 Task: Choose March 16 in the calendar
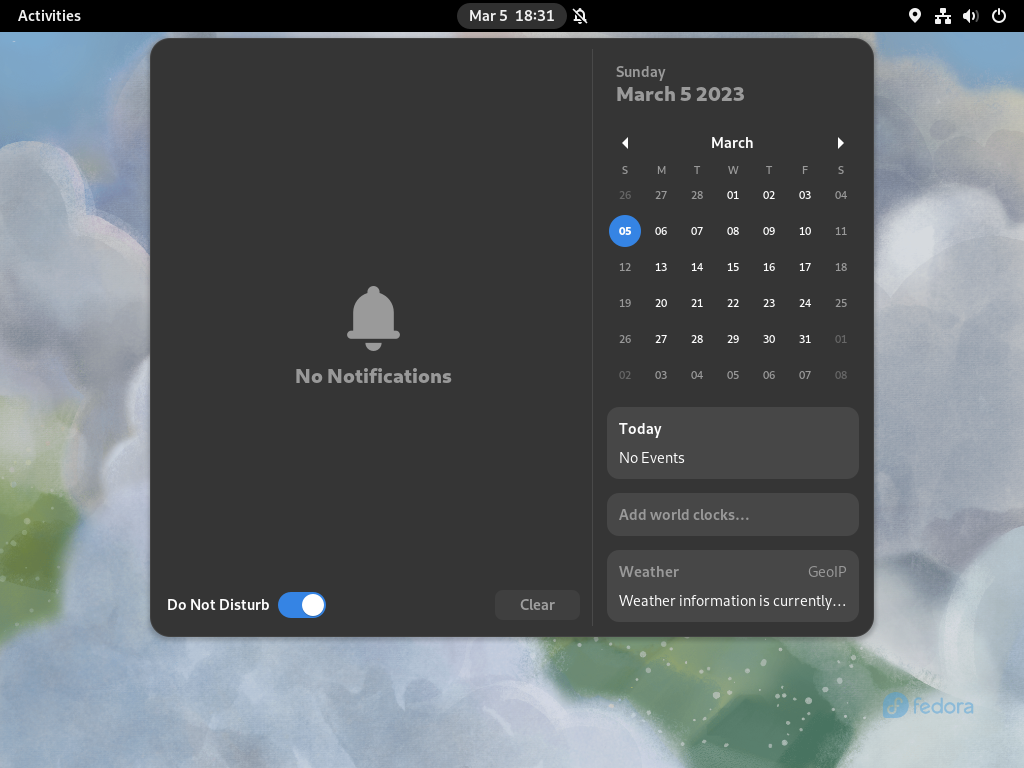769,267
